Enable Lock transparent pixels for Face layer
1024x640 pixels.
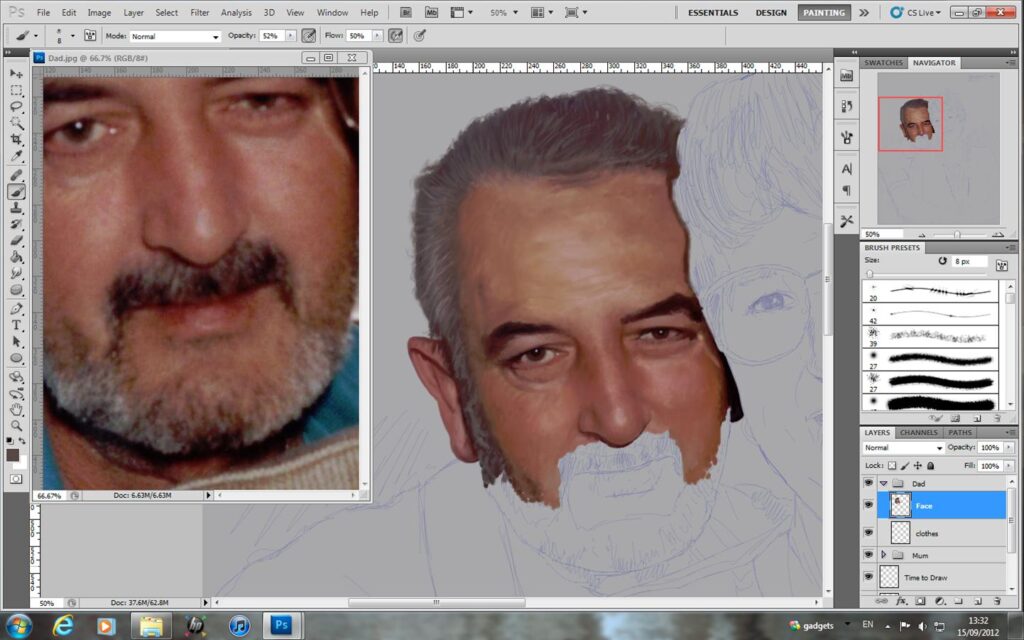pos(891,465)
